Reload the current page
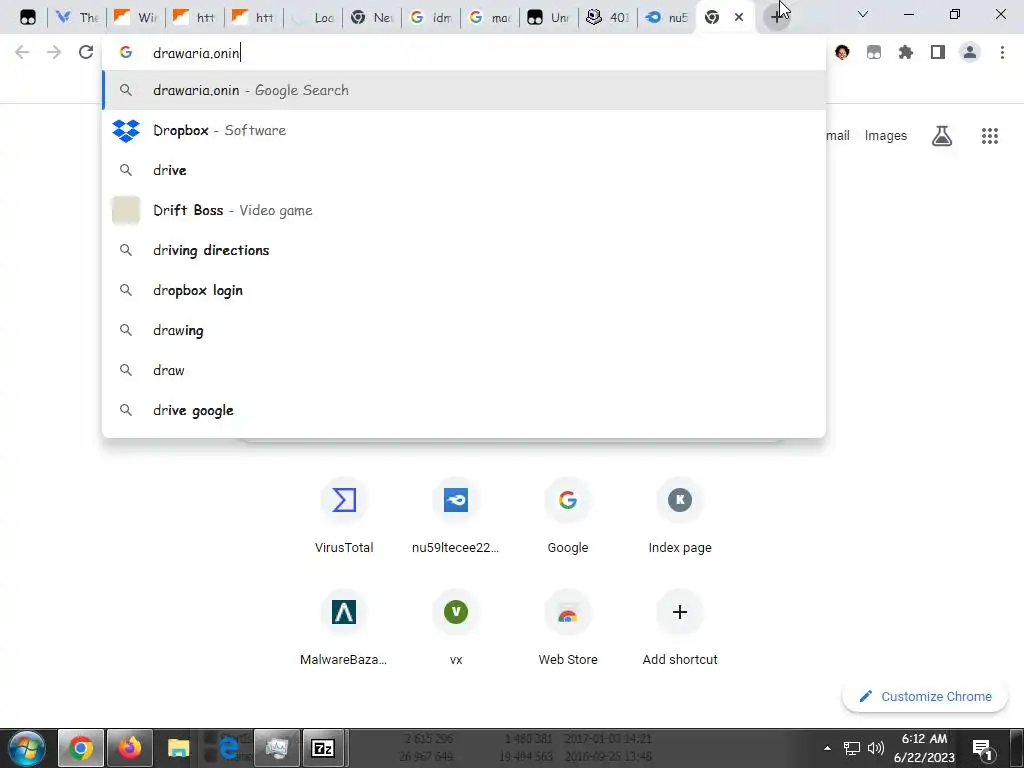 (x=86, y=52)
